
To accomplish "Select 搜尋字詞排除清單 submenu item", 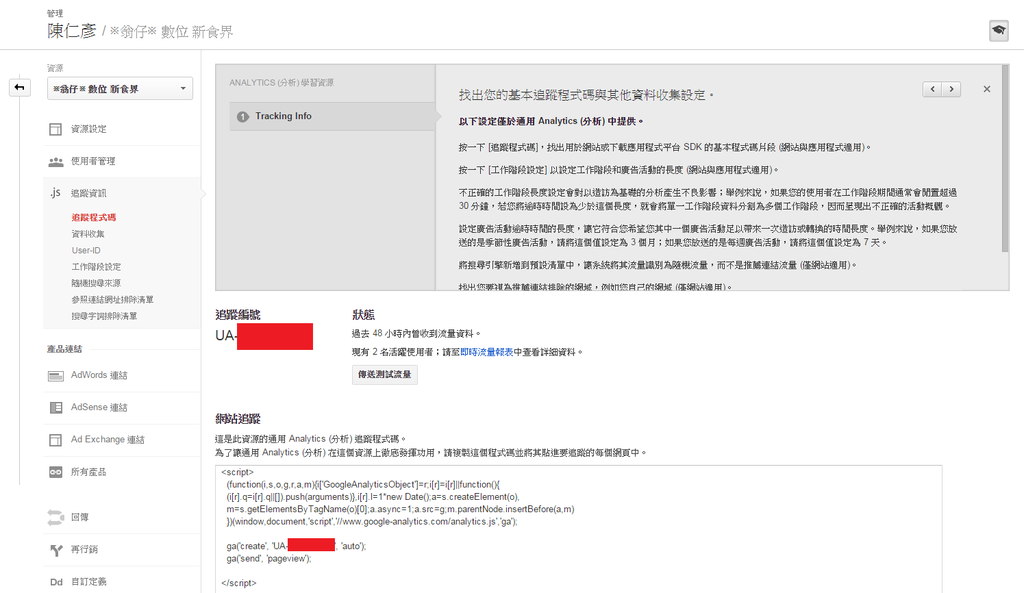I will click(x=104, y=316).
